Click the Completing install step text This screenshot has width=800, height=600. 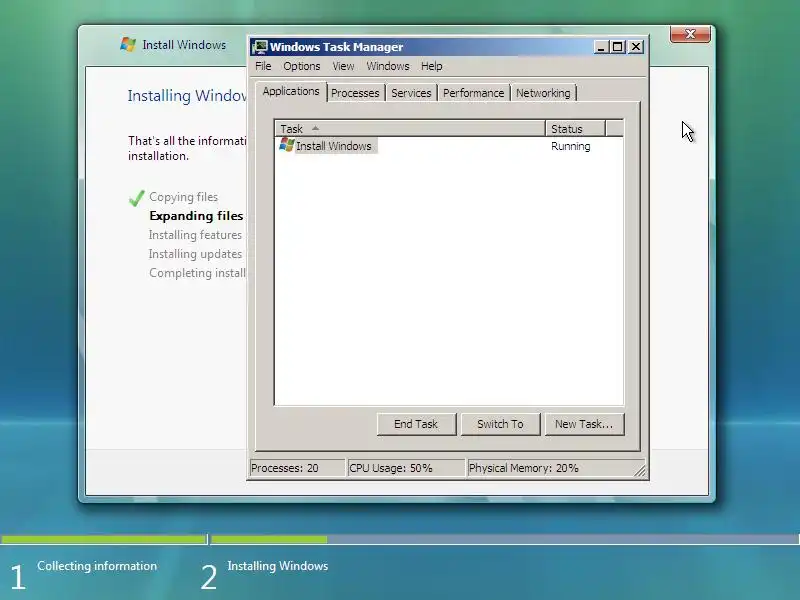point(197,273)
